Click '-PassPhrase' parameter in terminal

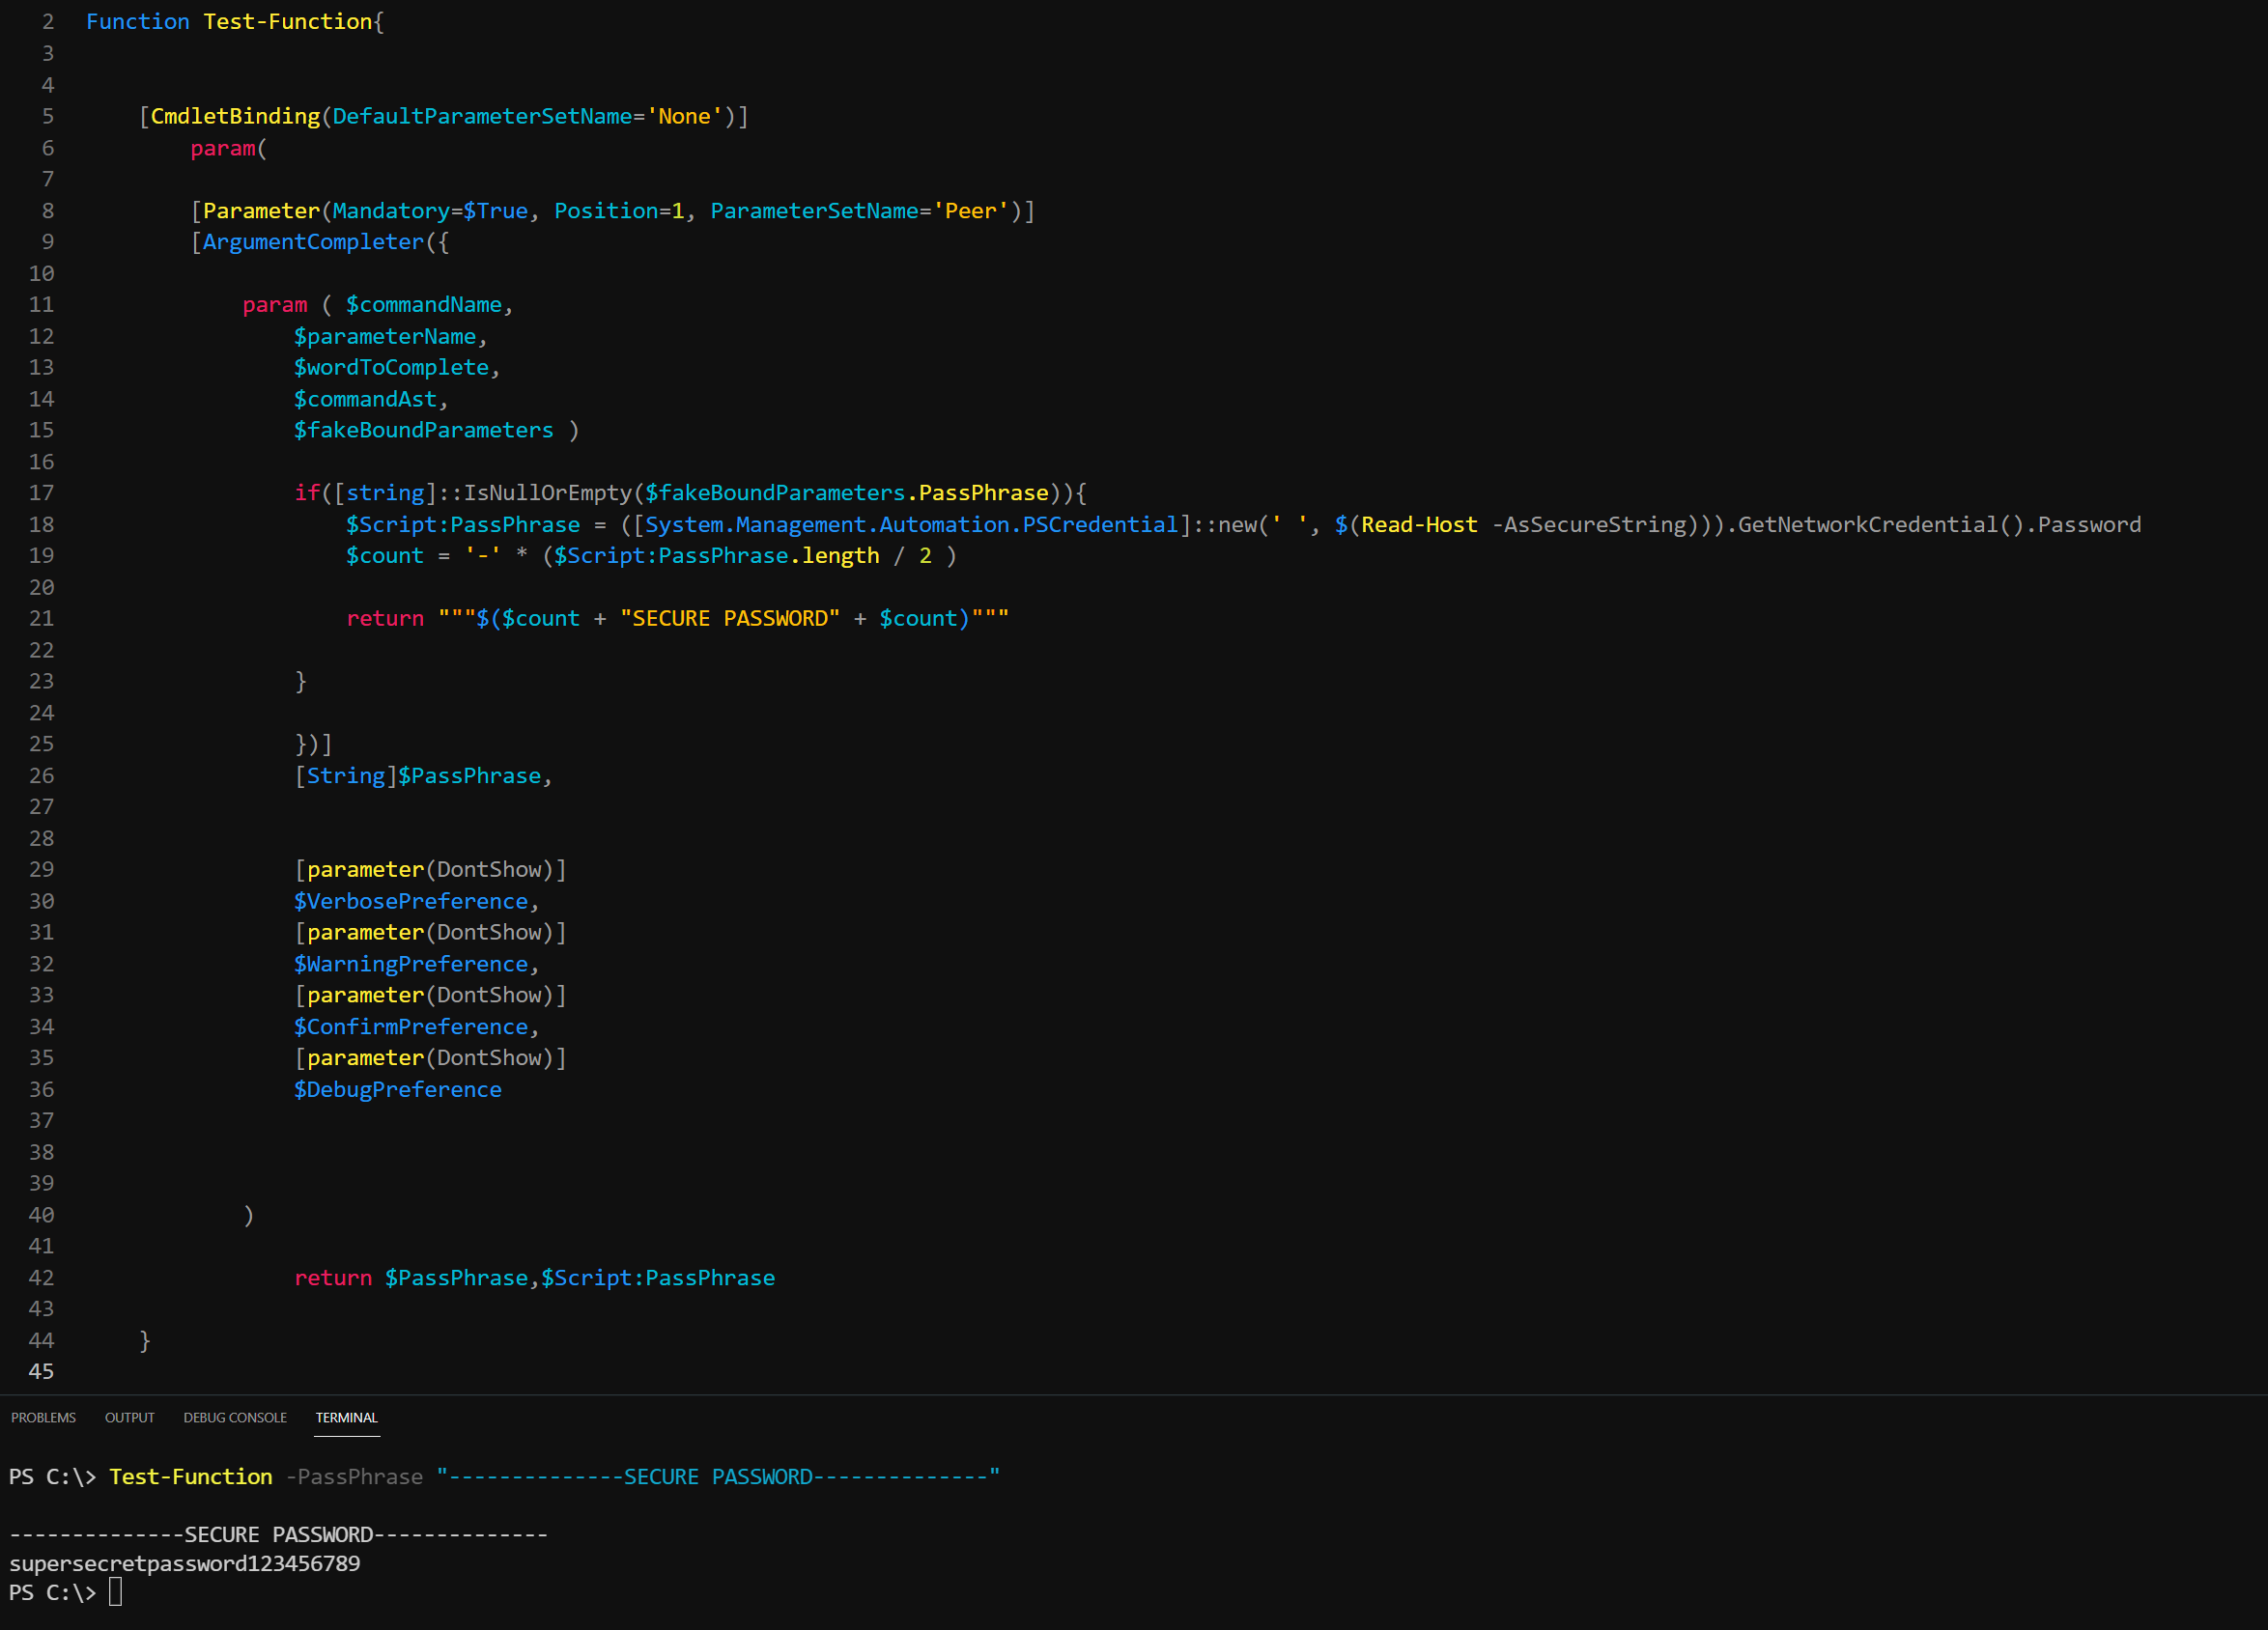[354, 1476]
